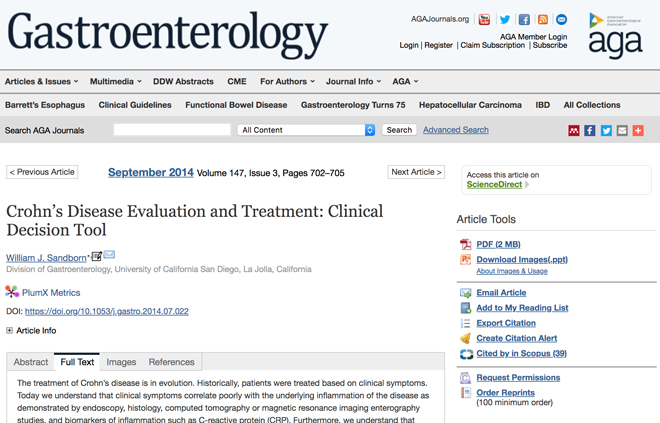Open Clinical Guidelines collection
Screen dimensions: 660x423
click(x=135, y=105)
